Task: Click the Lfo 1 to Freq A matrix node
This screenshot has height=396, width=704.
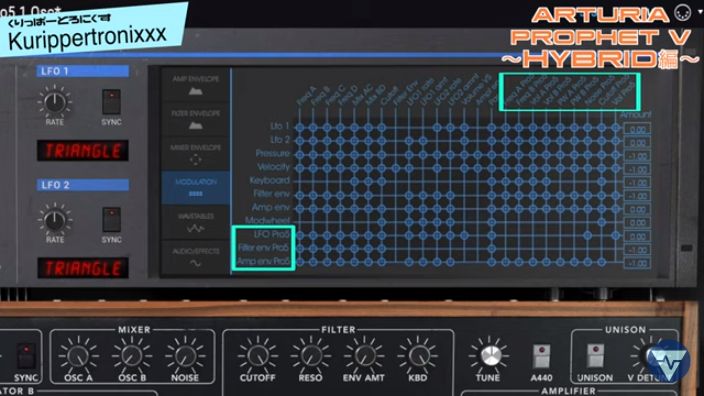Action: (x=299, y=128)
